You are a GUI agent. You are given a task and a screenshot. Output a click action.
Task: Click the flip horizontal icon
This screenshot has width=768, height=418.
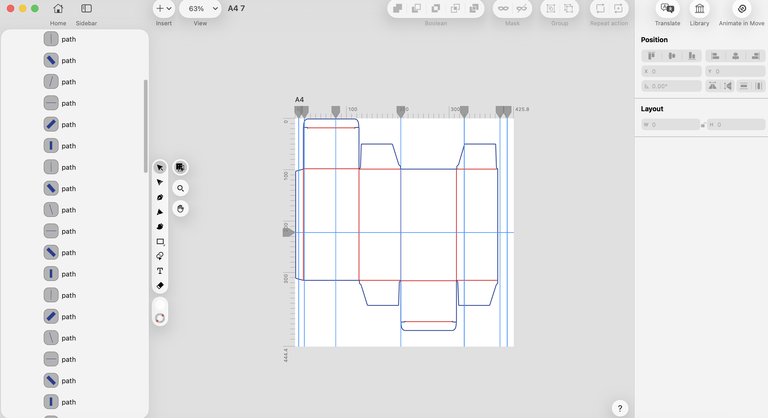(x=713, y=86)
